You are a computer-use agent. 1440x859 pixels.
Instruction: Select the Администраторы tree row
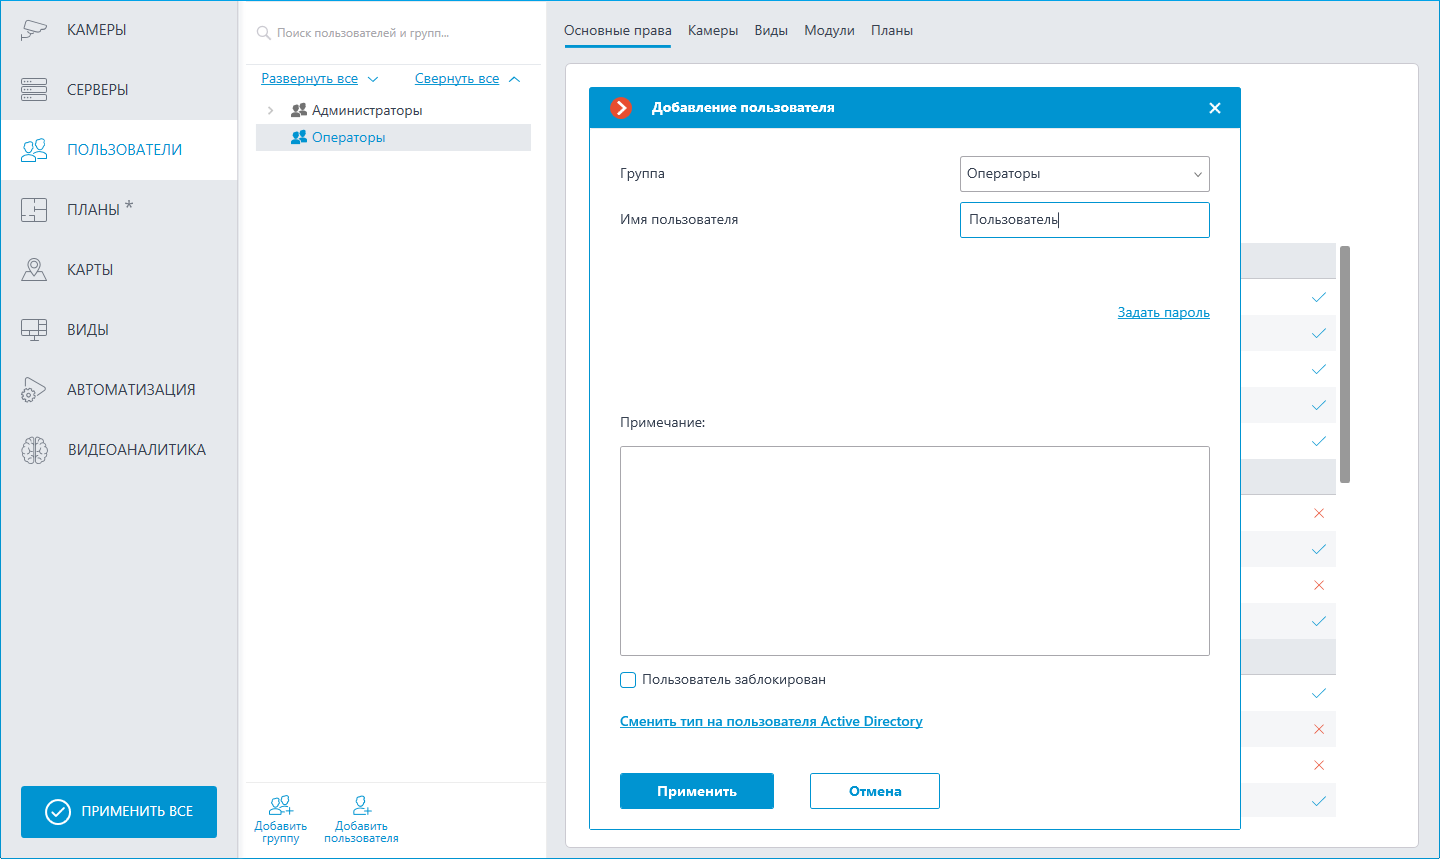click(393, 110)
